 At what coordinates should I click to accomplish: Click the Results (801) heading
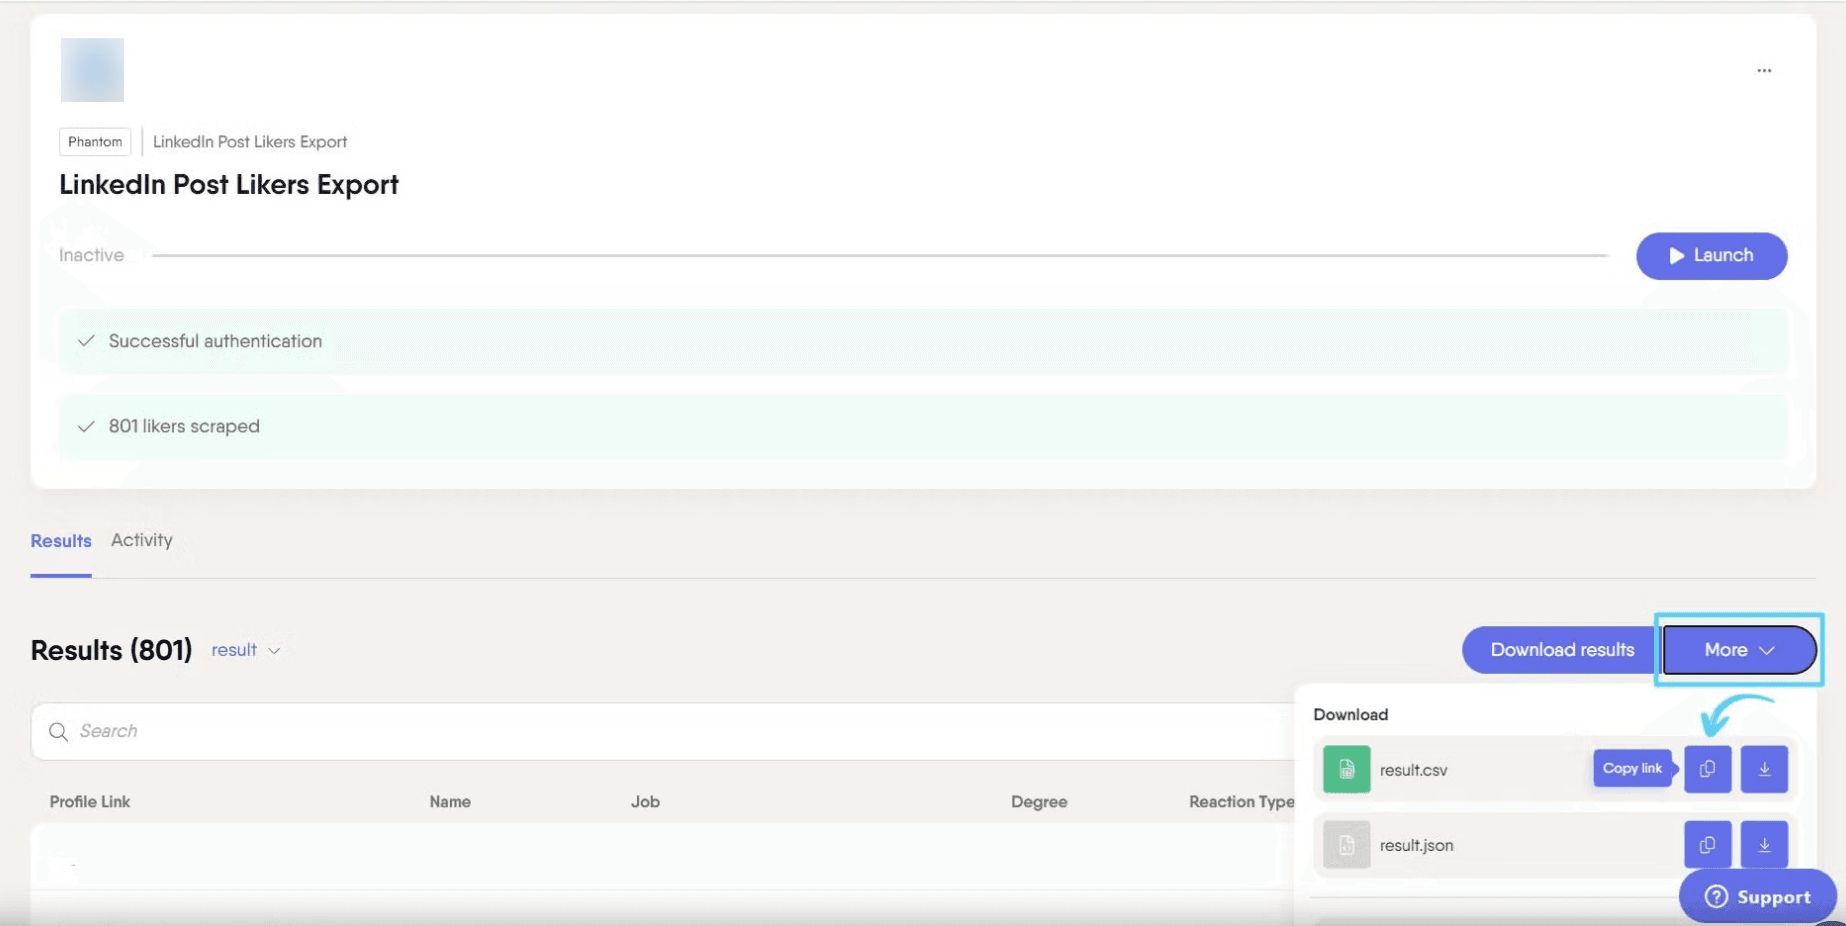point(111,650)
